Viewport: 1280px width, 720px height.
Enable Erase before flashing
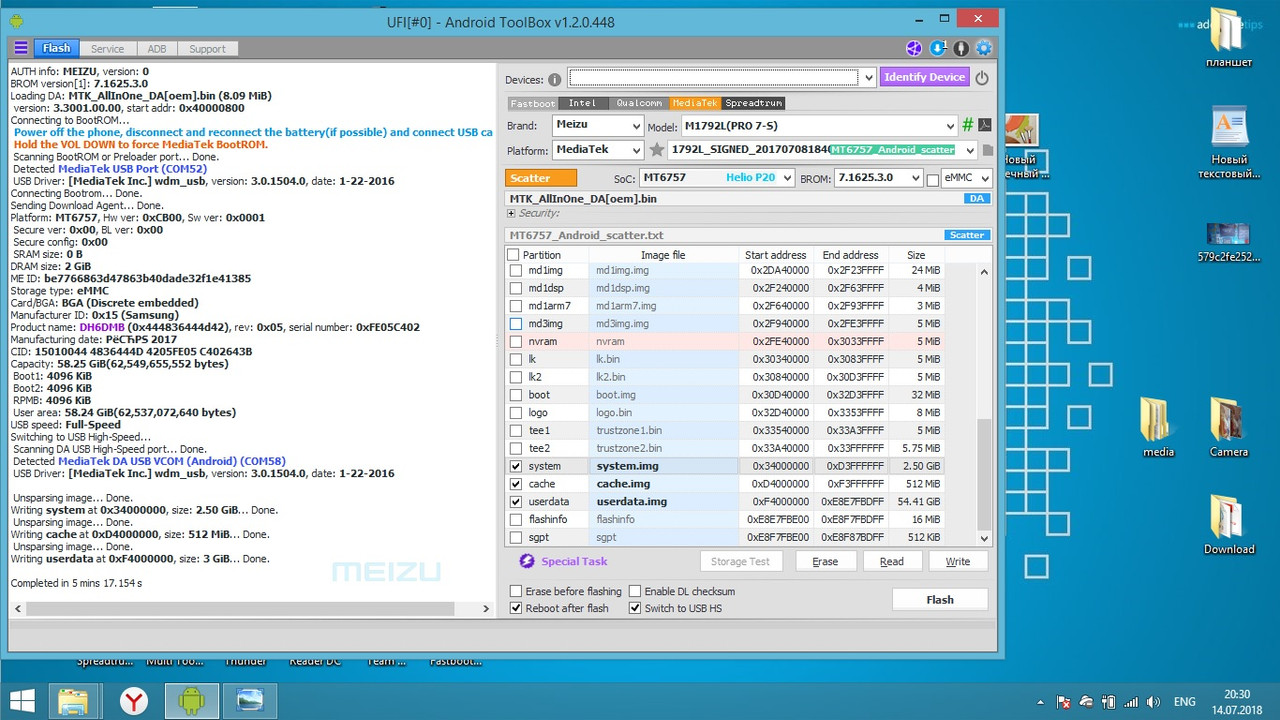[x=516, y=591]
